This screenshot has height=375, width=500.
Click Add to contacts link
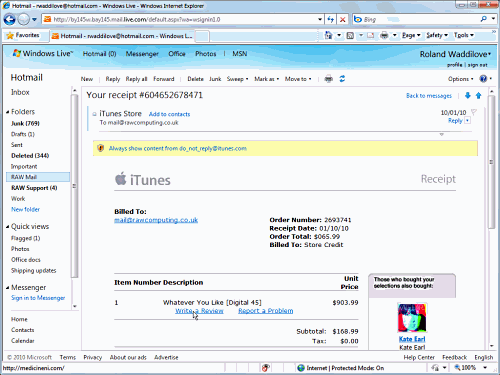pos(169,114)
